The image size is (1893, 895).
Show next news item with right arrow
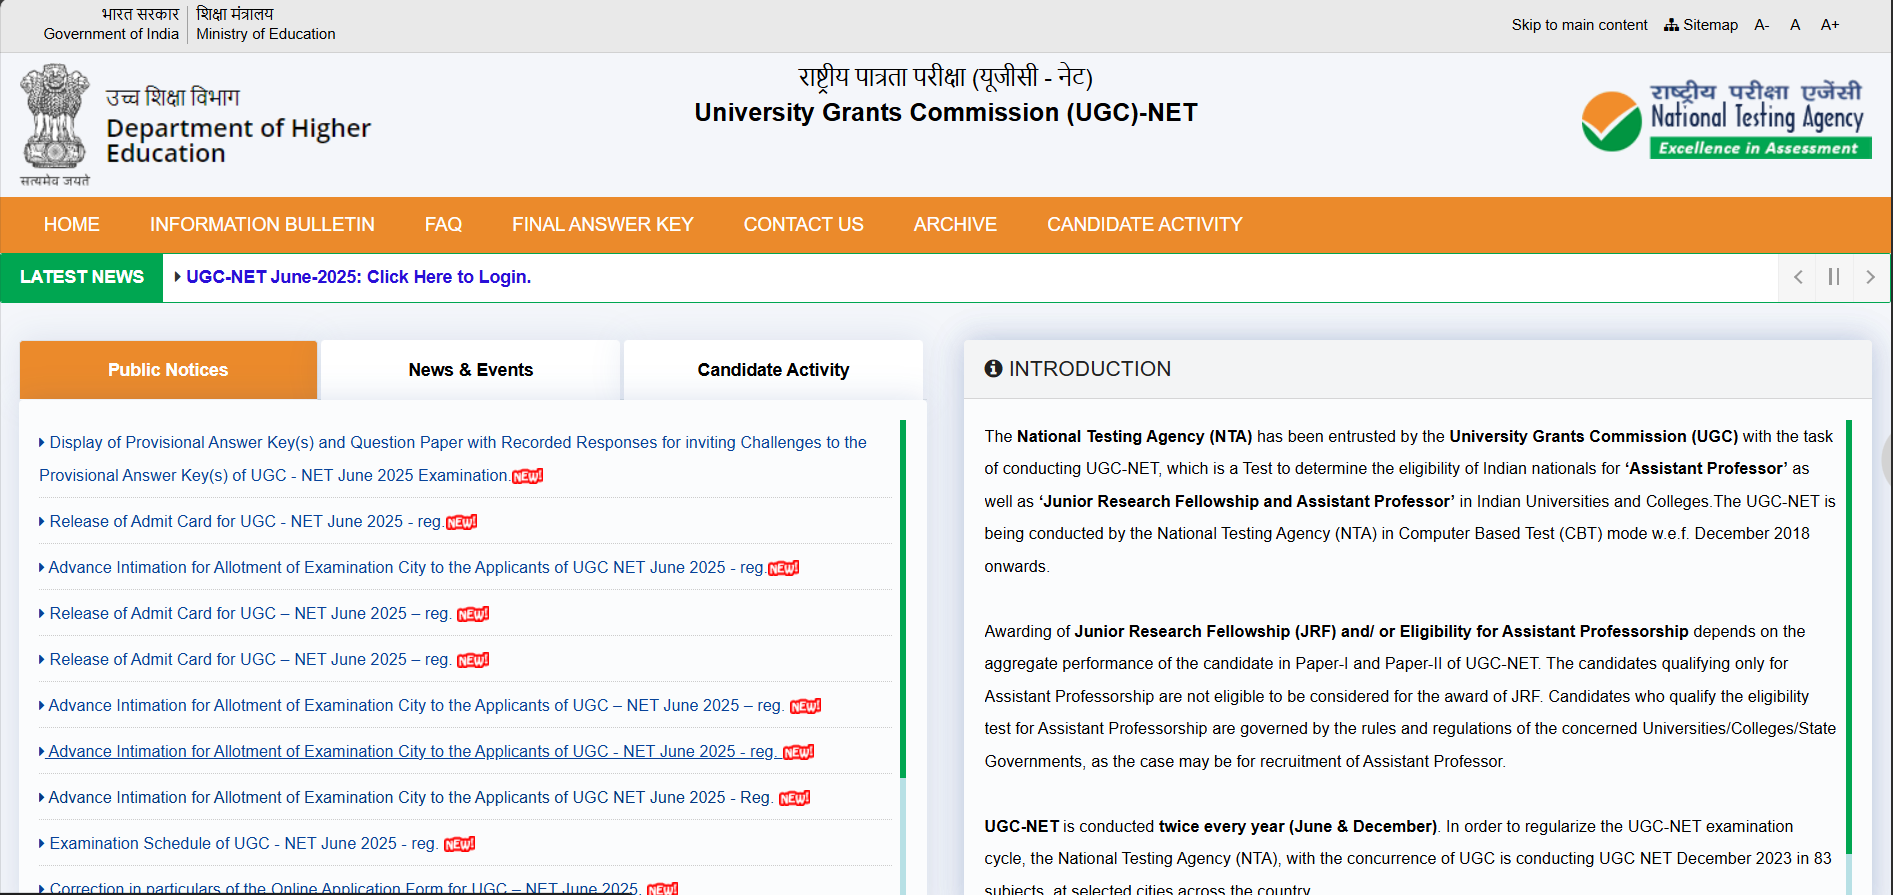click(x=1870, y=277)
